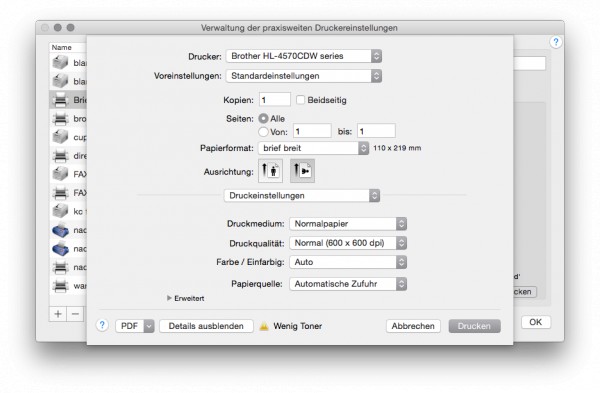Image resolution: width=600 pixels, height=393 pixels.
Task: Expand the Erweitert disclosure triangle
Action: coord(169,298)
